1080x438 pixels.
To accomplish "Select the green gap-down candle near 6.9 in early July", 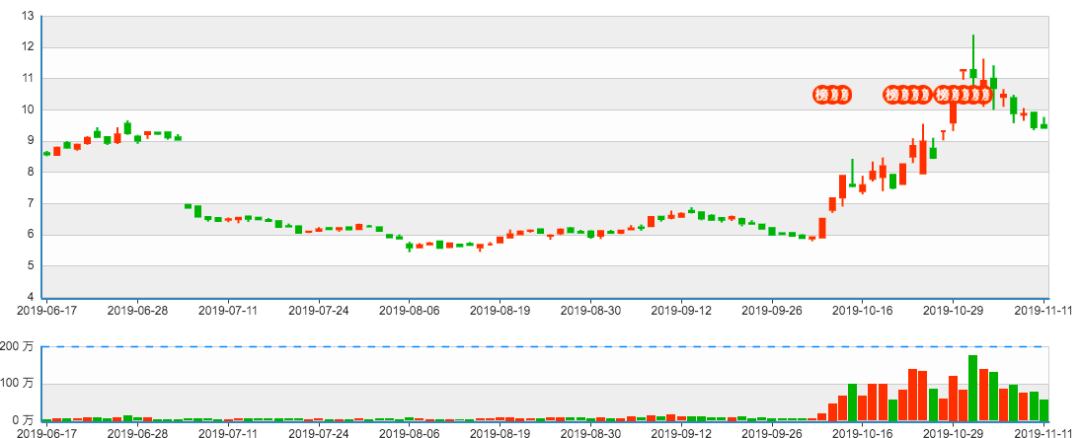I will (187, 206).
